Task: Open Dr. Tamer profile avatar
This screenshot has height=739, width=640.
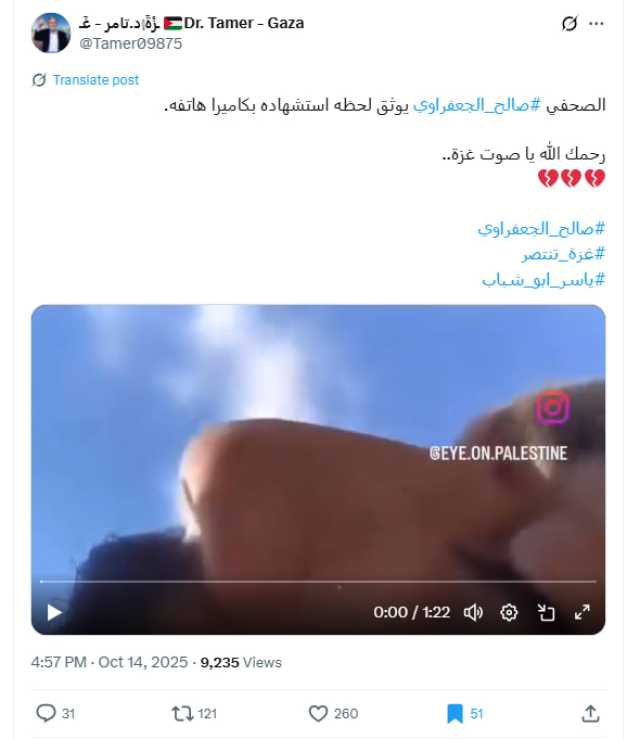Action: 51,33
